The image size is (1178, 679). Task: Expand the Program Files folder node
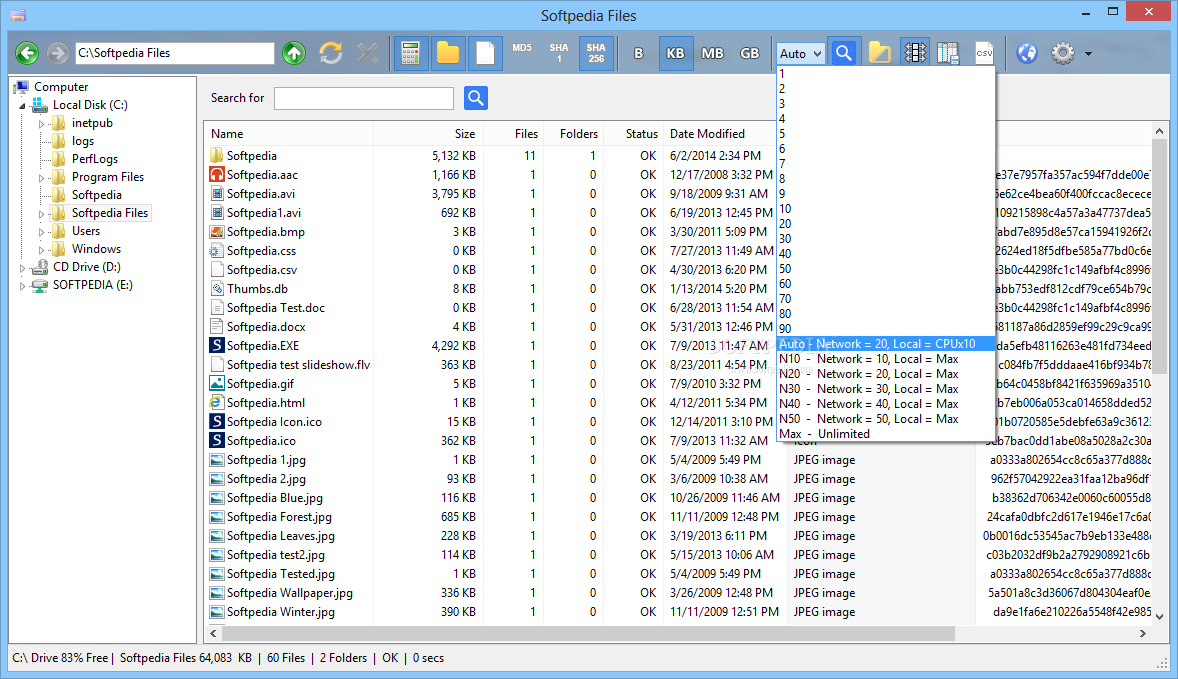41,178
